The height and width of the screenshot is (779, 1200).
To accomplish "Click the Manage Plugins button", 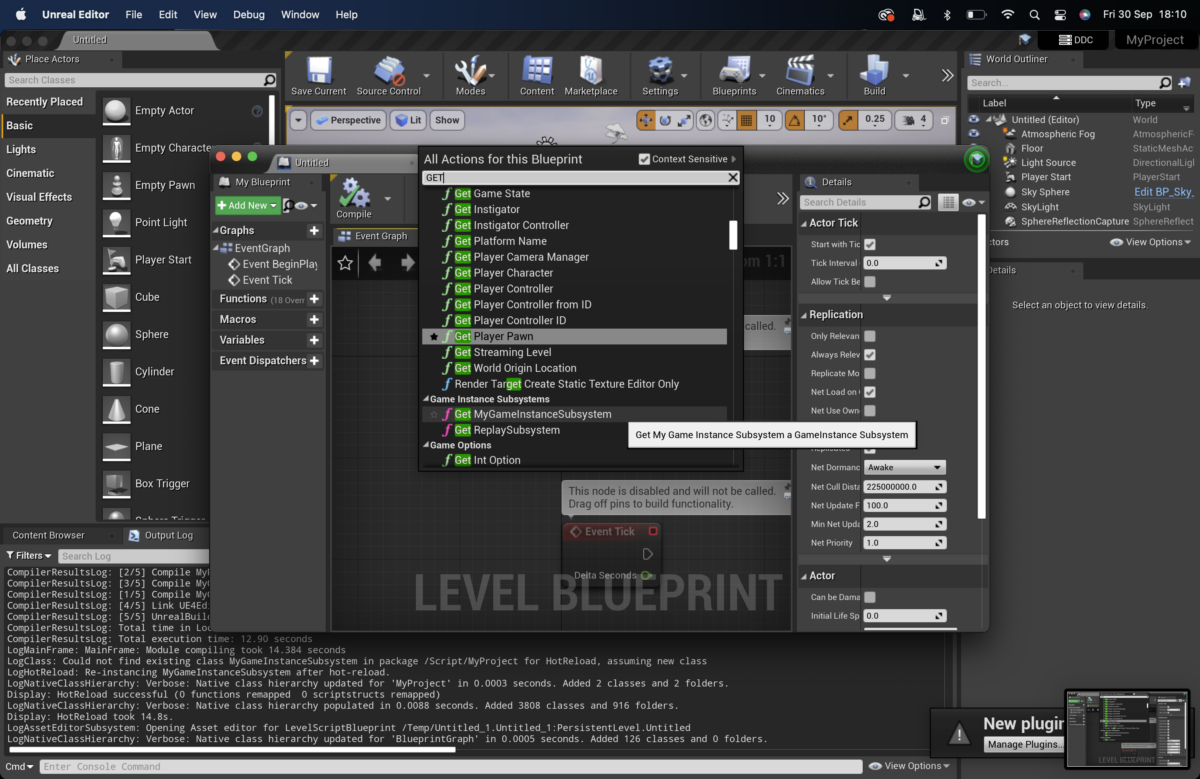I will point(1023,744).
